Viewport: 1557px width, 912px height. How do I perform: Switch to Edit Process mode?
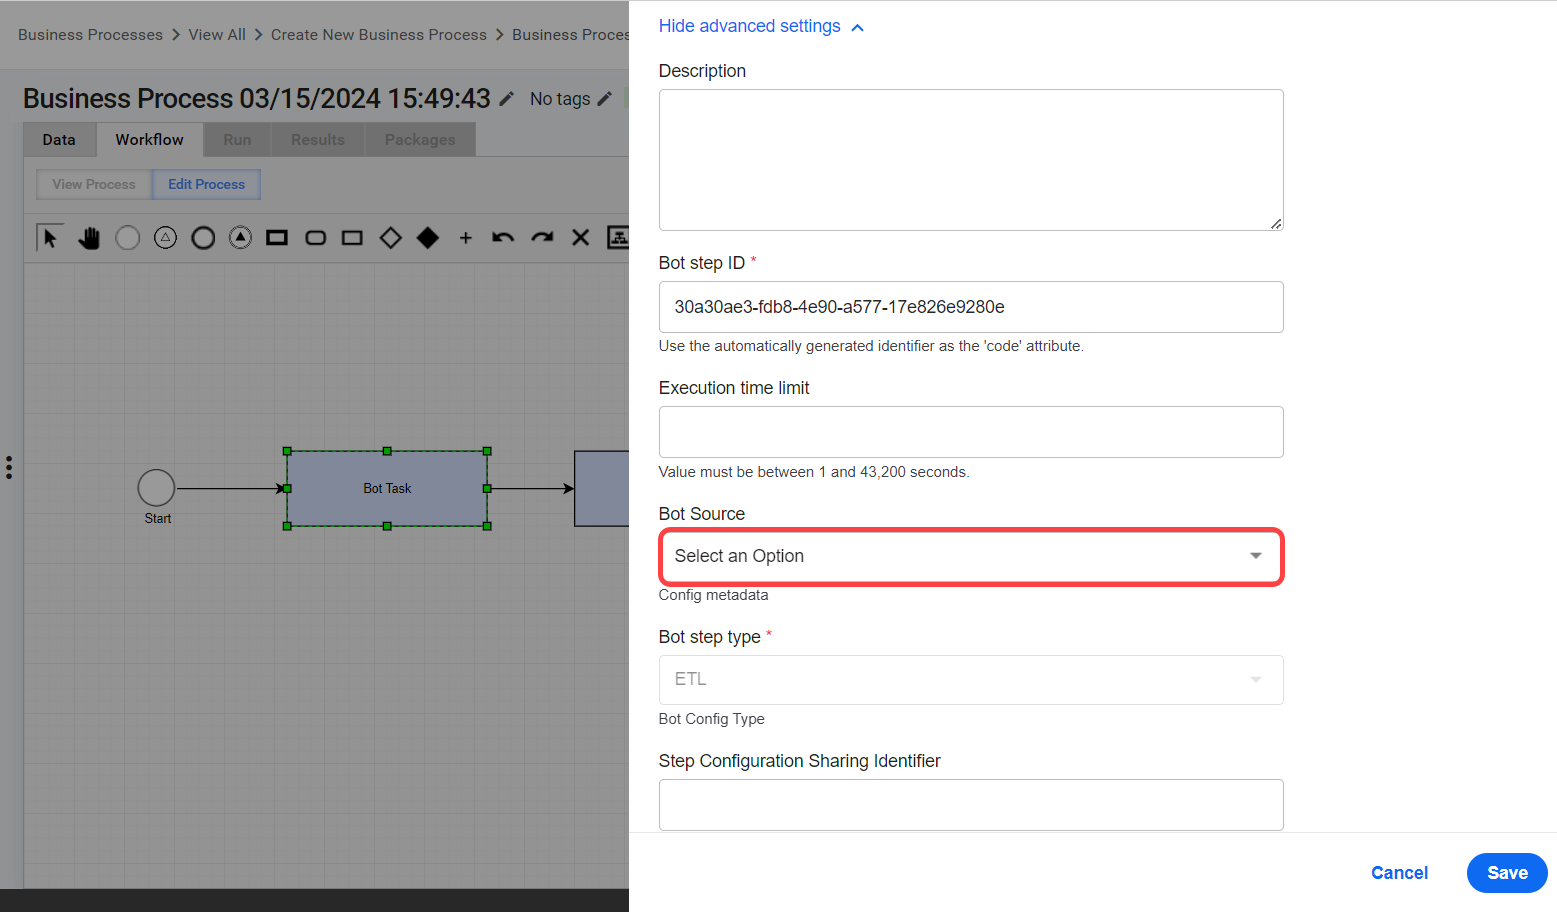pos(206,185)
